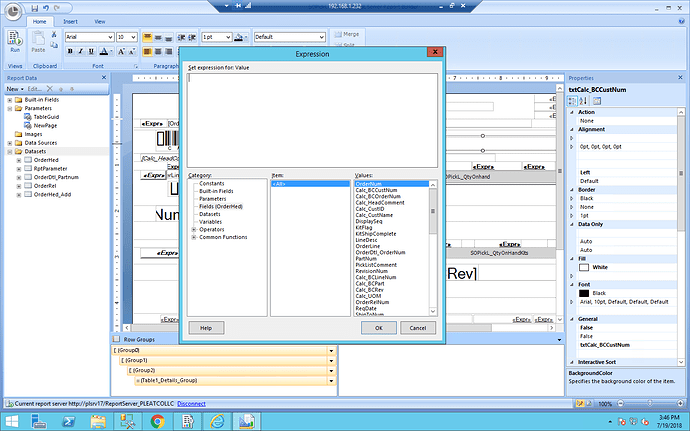Image resolution: width=690 pixels, height=431 pixels.
Task: Click OK in the Expression dialog
Action: tap(378, 328)
